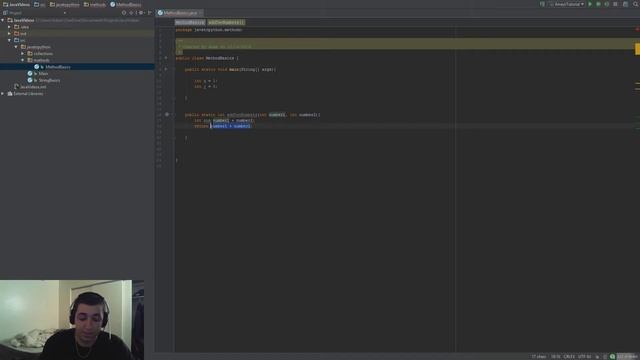The width and height of the screenshot is (640, 360).
Task: Click the package declaration line
Action: pyautogui.click(x=209, y=30)
